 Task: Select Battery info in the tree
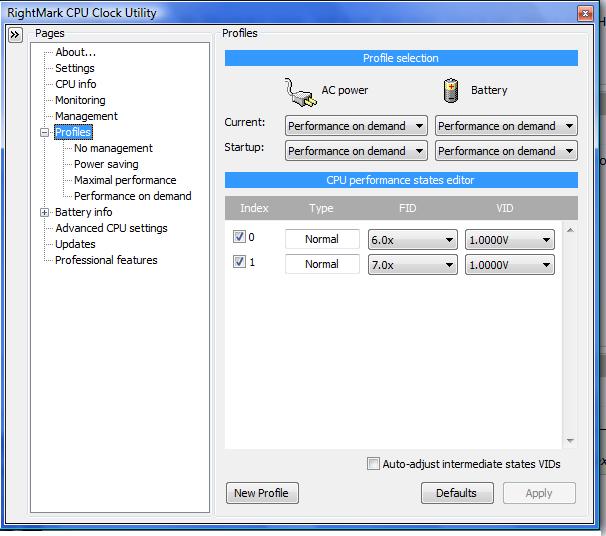click(x=83, y=212)
